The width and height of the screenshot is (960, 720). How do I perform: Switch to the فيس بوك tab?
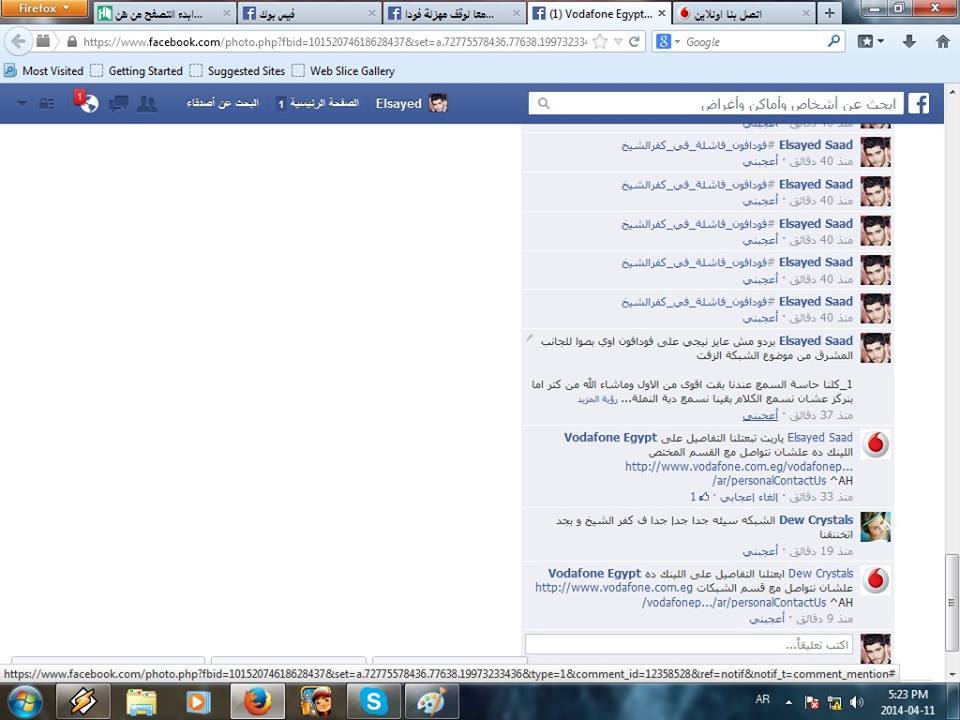click(x=309, y=13)
